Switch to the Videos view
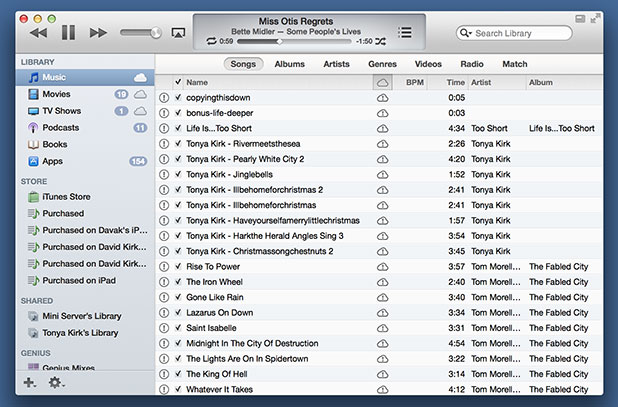 tap(428, 64)
